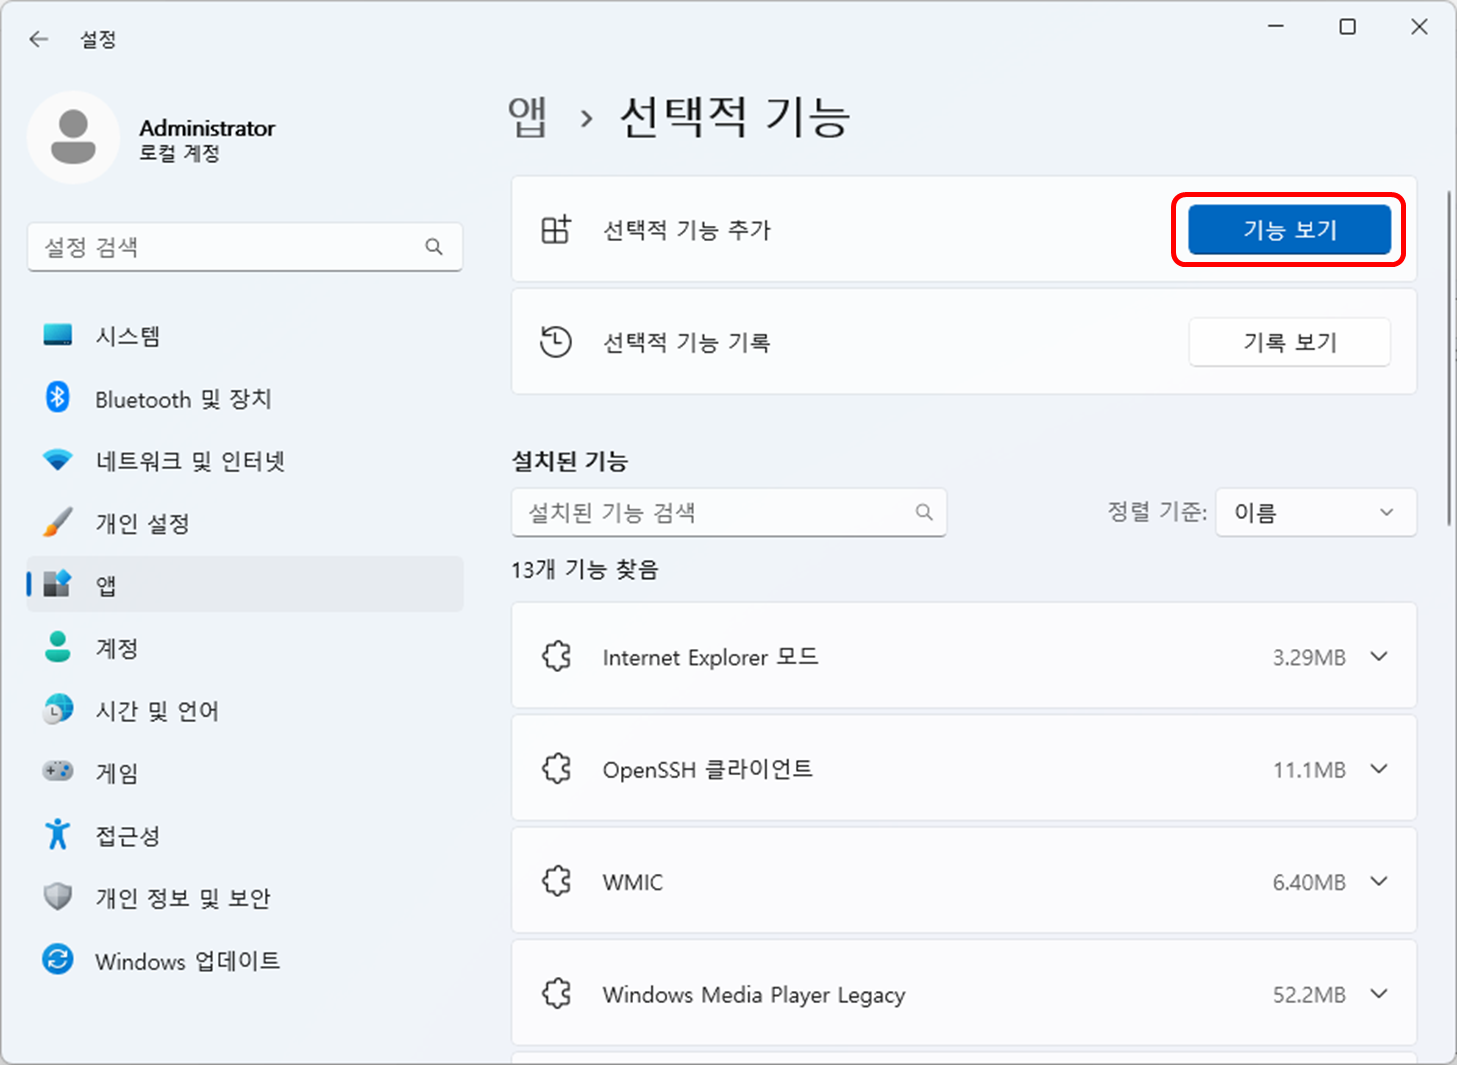Click the person icon for 계정
The image size is (1457, 1065).
58,647
